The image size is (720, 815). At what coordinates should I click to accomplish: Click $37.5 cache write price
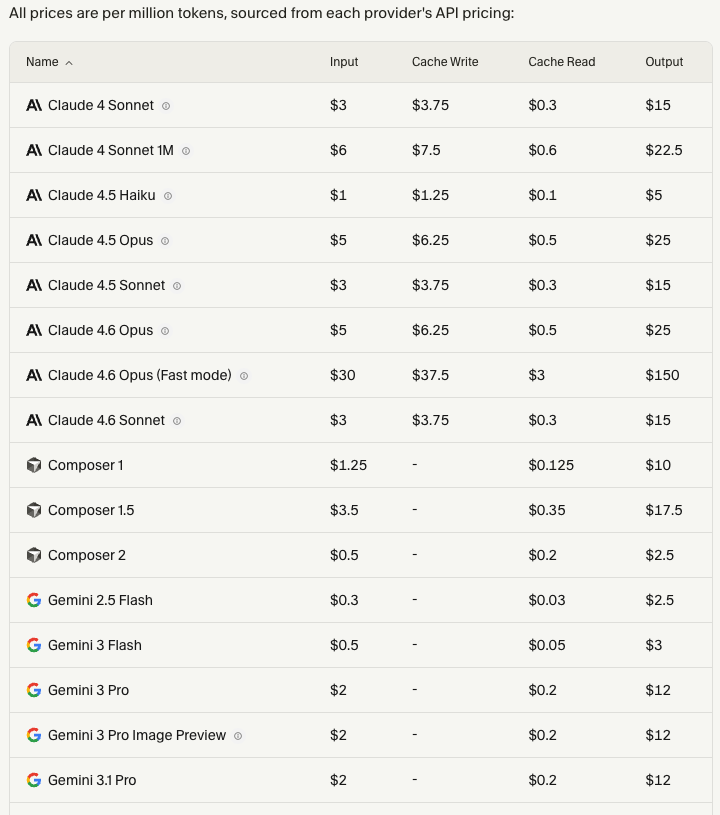430,375
